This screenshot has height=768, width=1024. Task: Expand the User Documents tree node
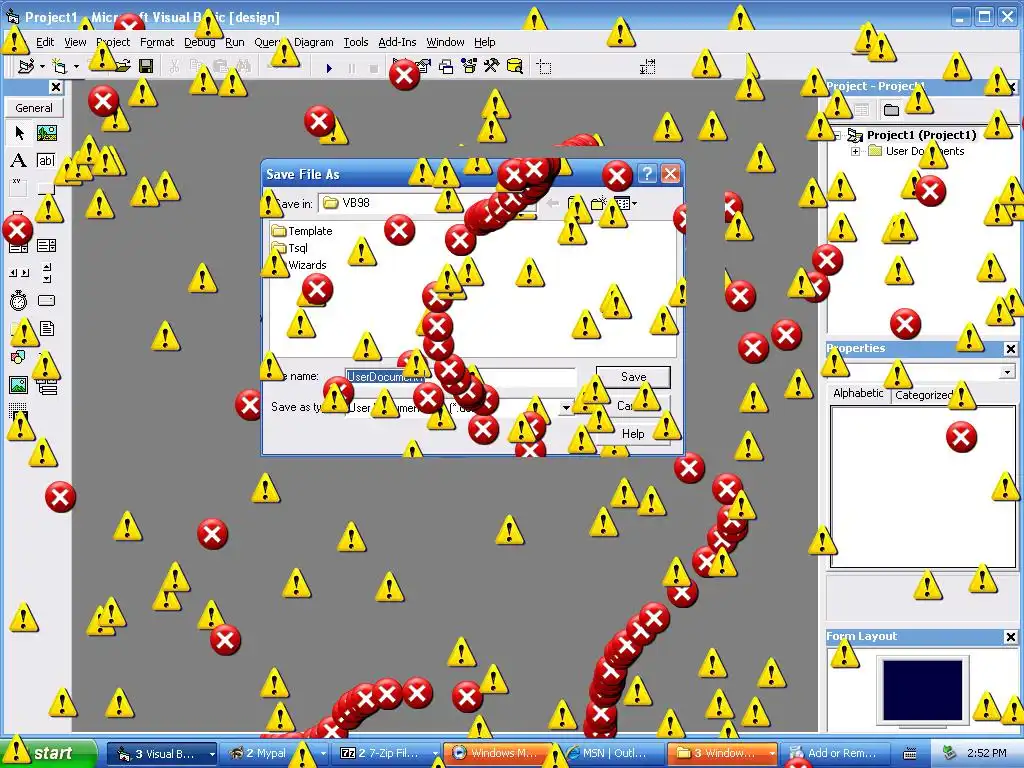[x=856, y=152]
